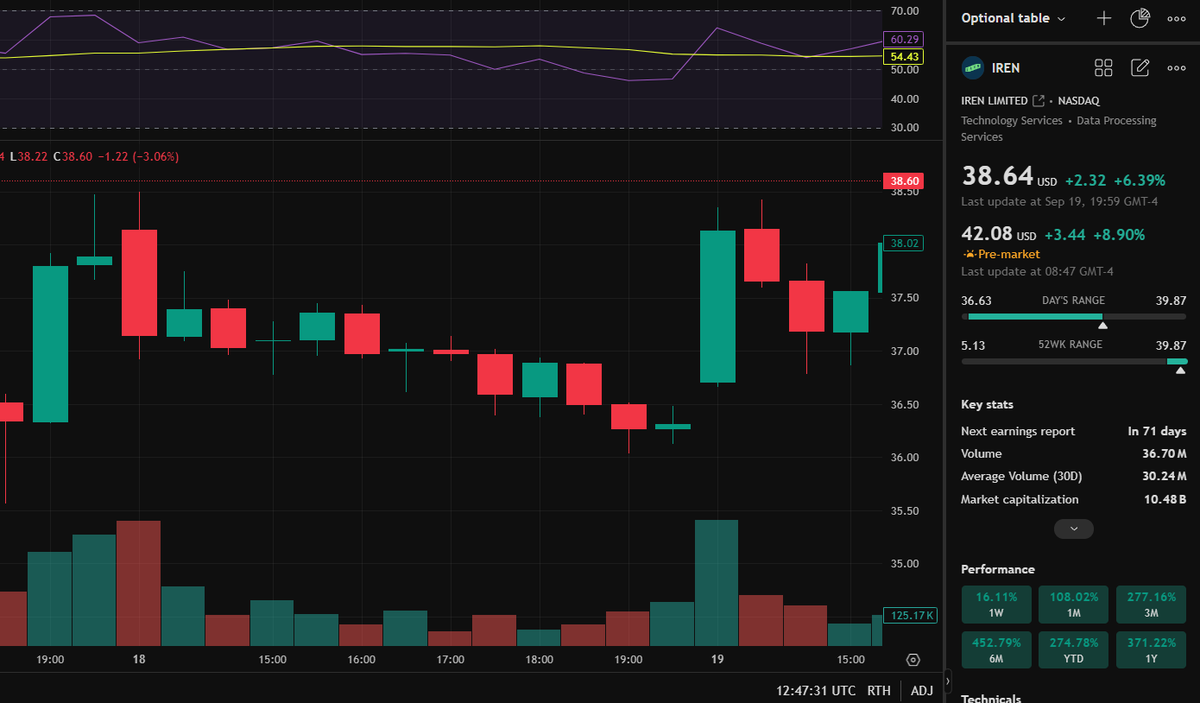This screenshot has height=703, width=1200.
Task: Click the Market capitalization 10.48 B value
Action: click(1164, 499)
